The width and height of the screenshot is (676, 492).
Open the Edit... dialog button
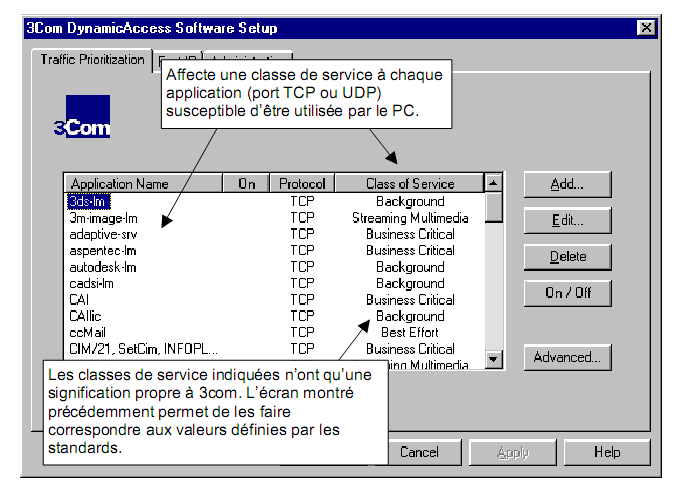point(567,220)
